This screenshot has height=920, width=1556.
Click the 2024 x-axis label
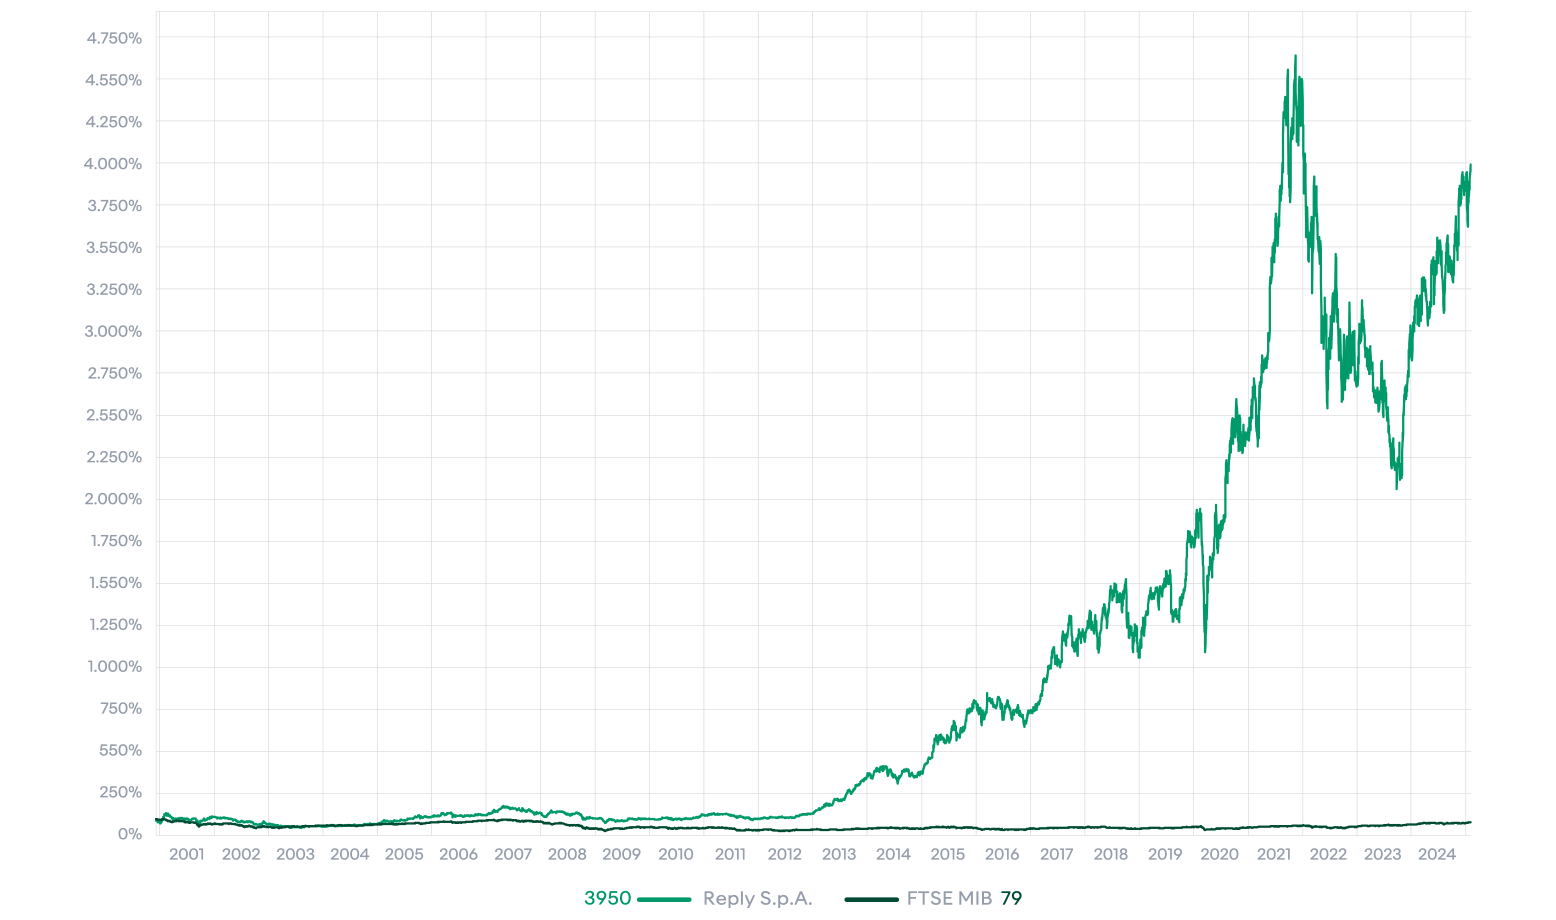1437,854
